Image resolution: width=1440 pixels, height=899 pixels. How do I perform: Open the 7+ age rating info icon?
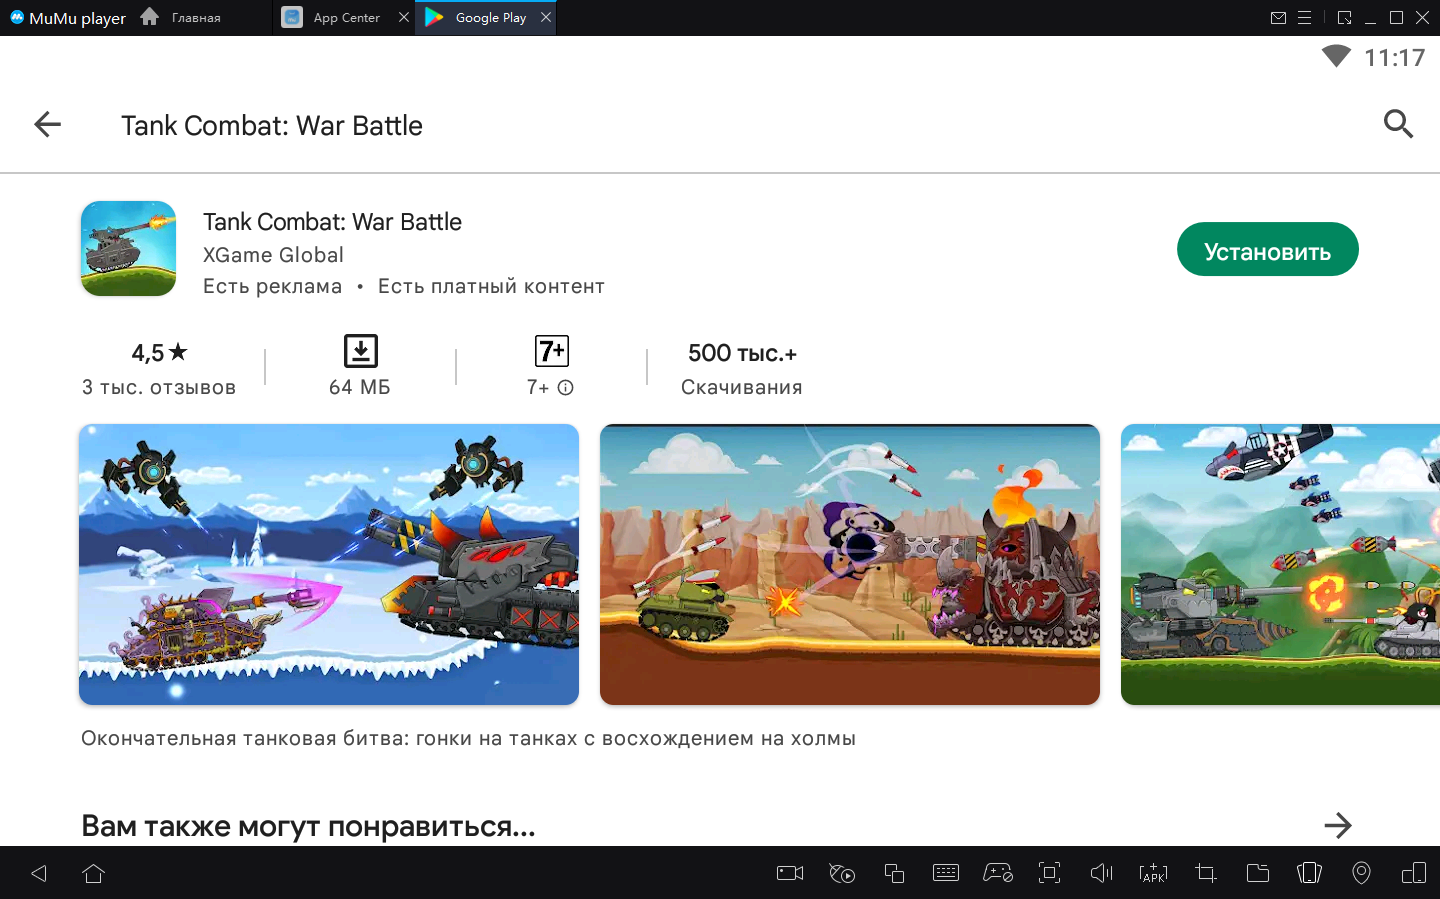pos(566,388)
